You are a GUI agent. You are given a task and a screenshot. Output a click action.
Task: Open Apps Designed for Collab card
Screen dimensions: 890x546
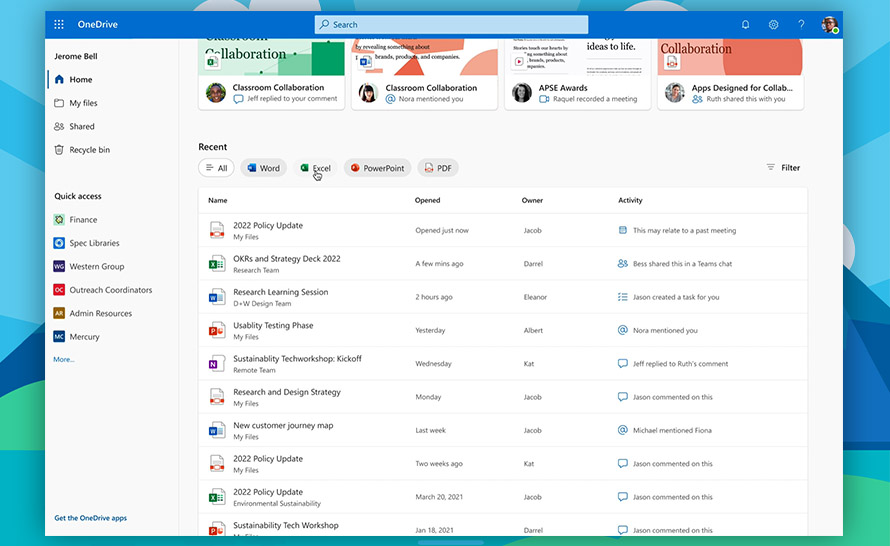(x=731, y=74)
